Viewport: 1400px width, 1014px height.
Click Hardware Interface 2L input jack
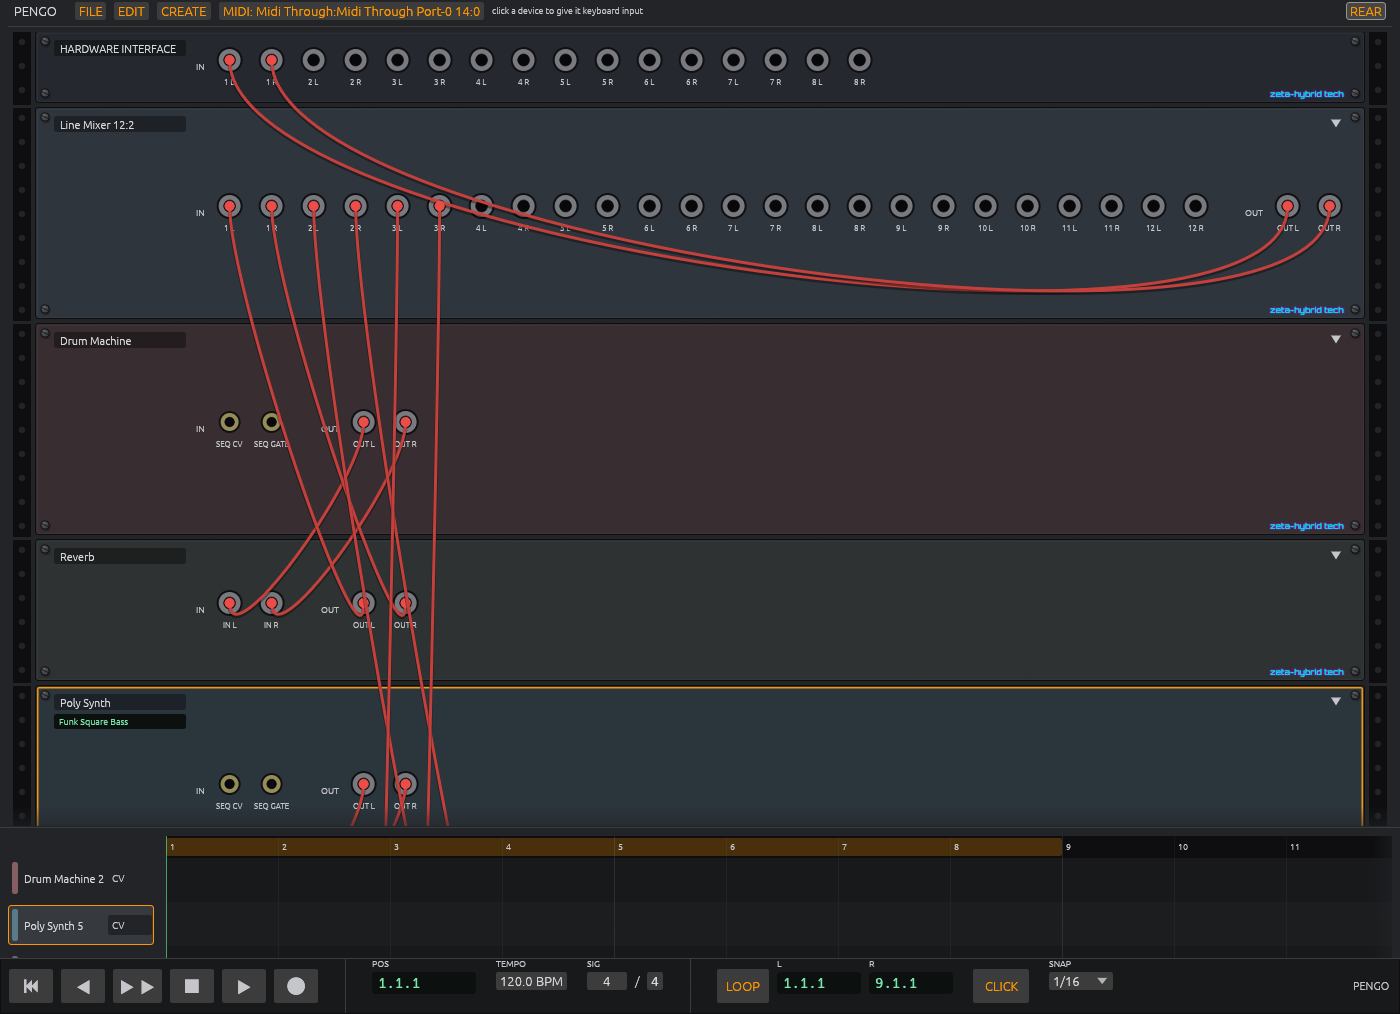pos(314,60)
